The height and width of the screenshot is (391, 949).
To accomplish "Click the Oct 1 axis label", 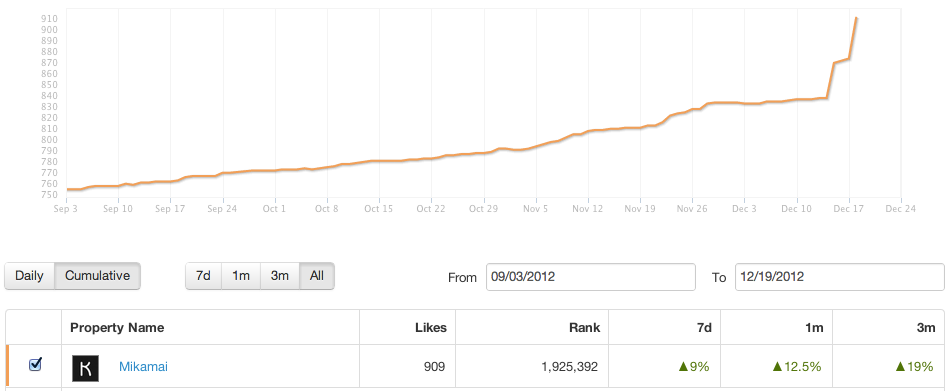I will pos(274,208).
